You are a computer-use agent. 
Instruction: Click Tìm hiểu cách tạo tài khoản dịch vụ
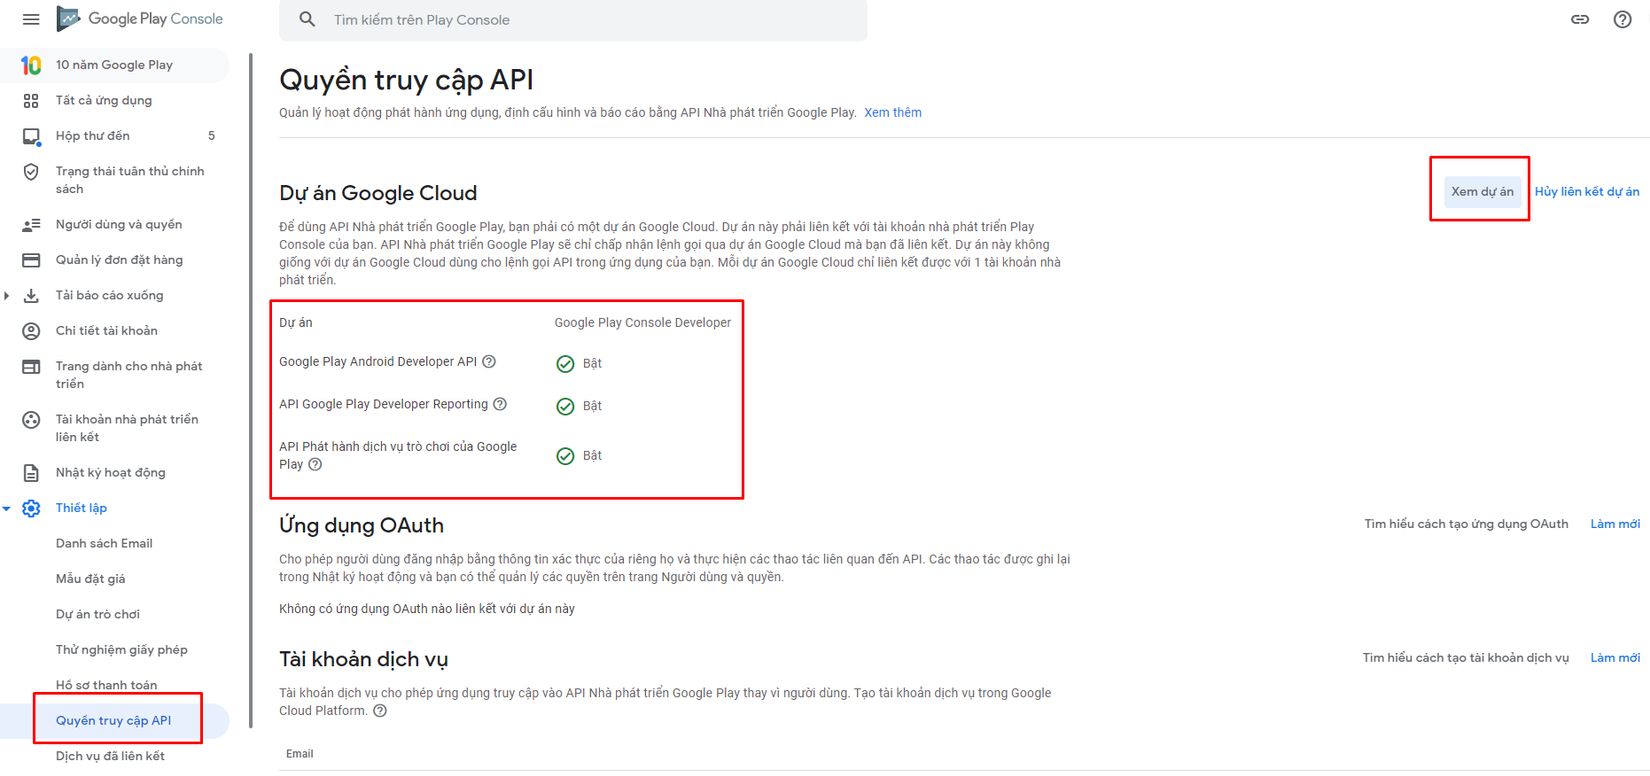(1465, 658)
